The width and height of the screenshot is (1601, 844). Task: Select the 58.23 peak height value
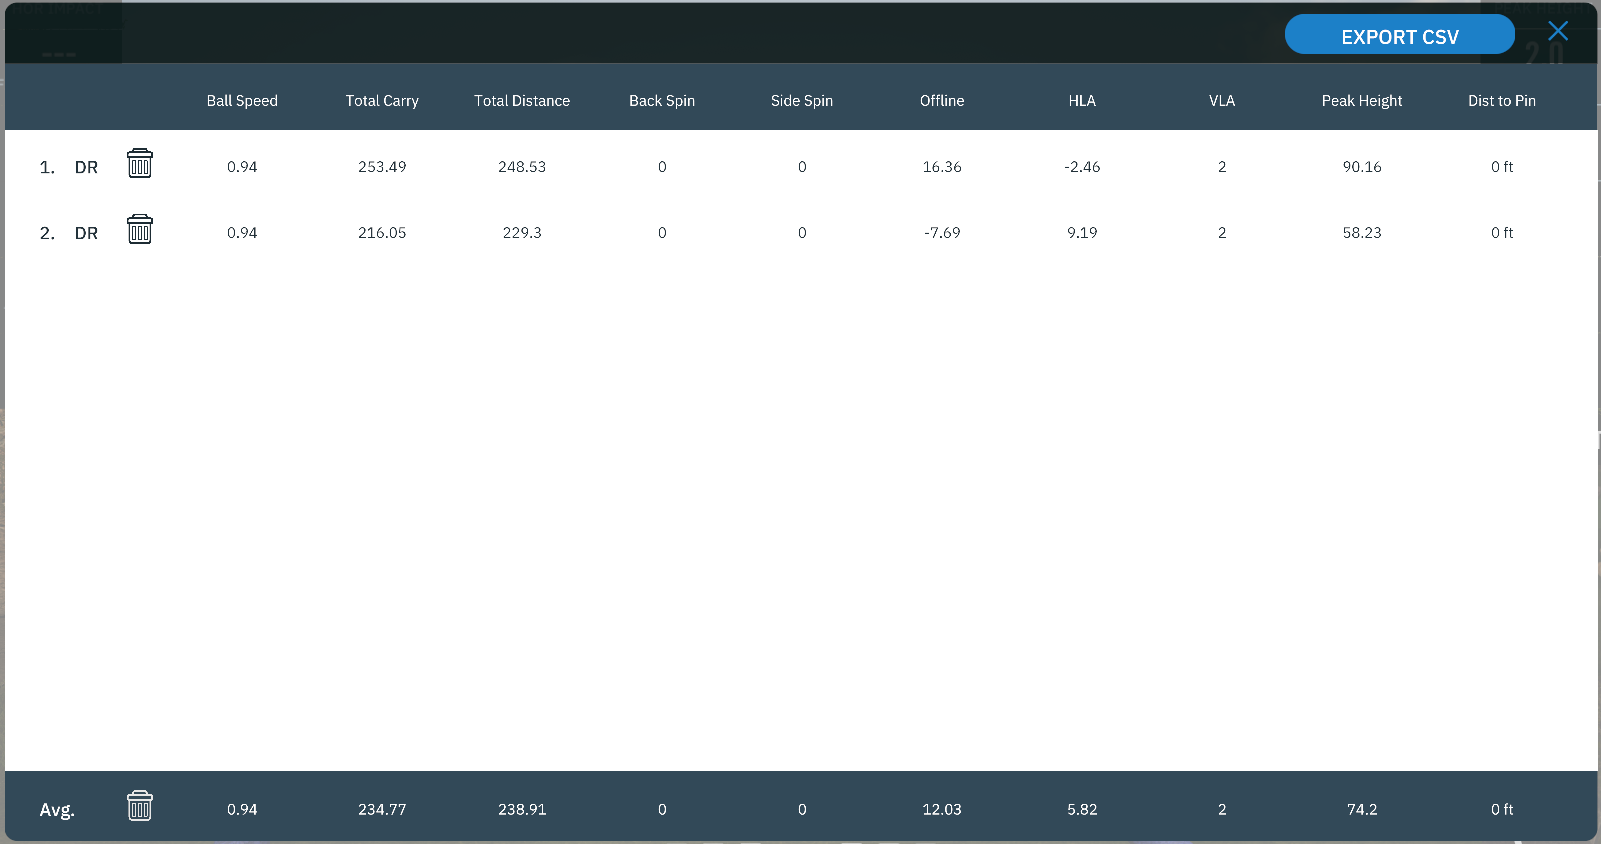[1362, 233]
